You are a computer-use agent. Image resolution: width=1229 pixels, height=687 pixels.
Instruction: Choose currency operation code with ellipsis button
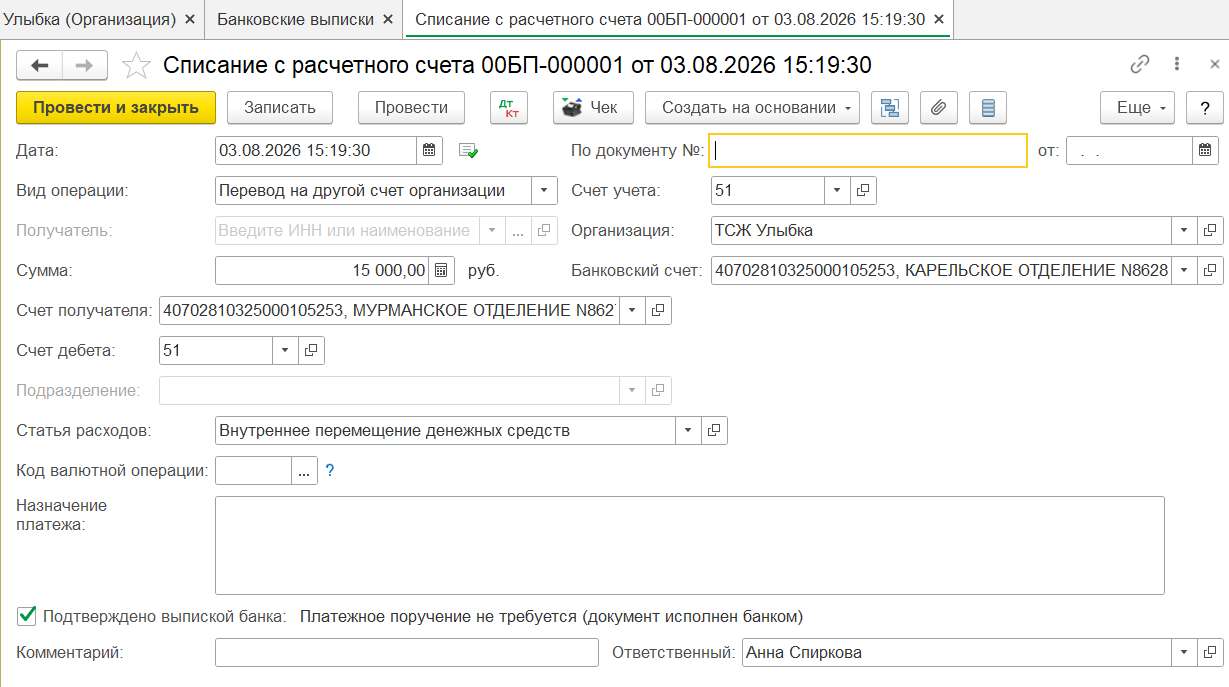click(304, 471)
